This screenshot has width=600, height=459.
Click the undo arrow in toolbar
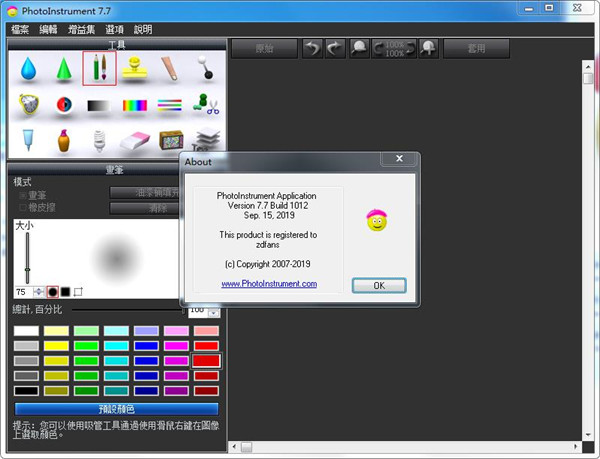tap(312, 49)
